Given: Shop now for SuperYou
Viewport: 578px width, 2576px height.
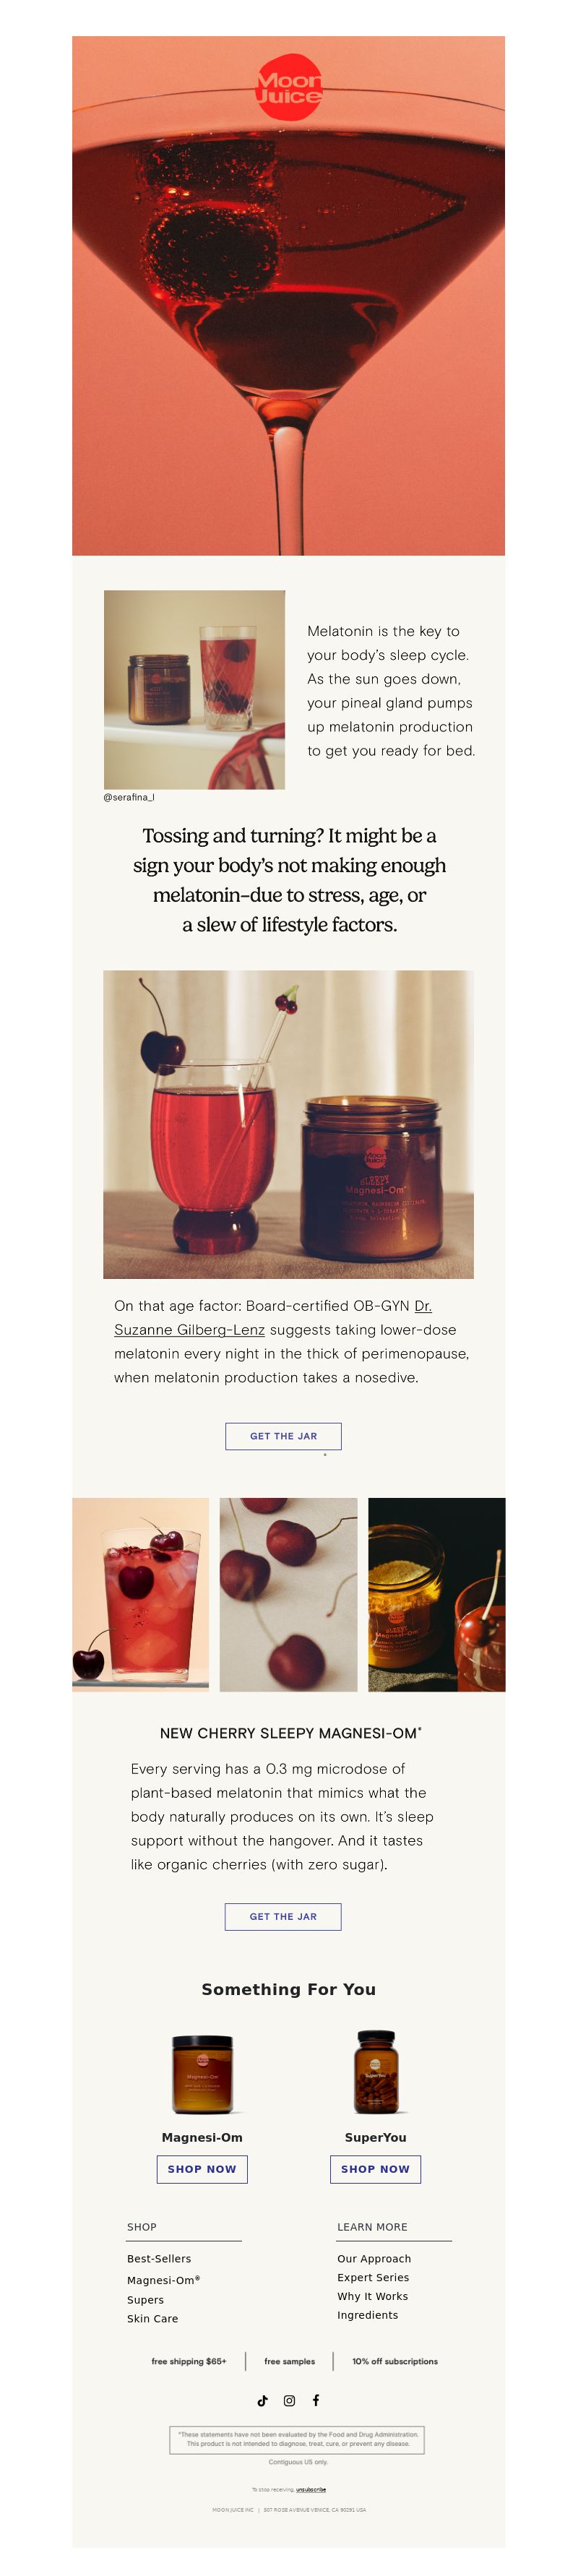Looking at the screenshot, I should (x=375, y=2169).
